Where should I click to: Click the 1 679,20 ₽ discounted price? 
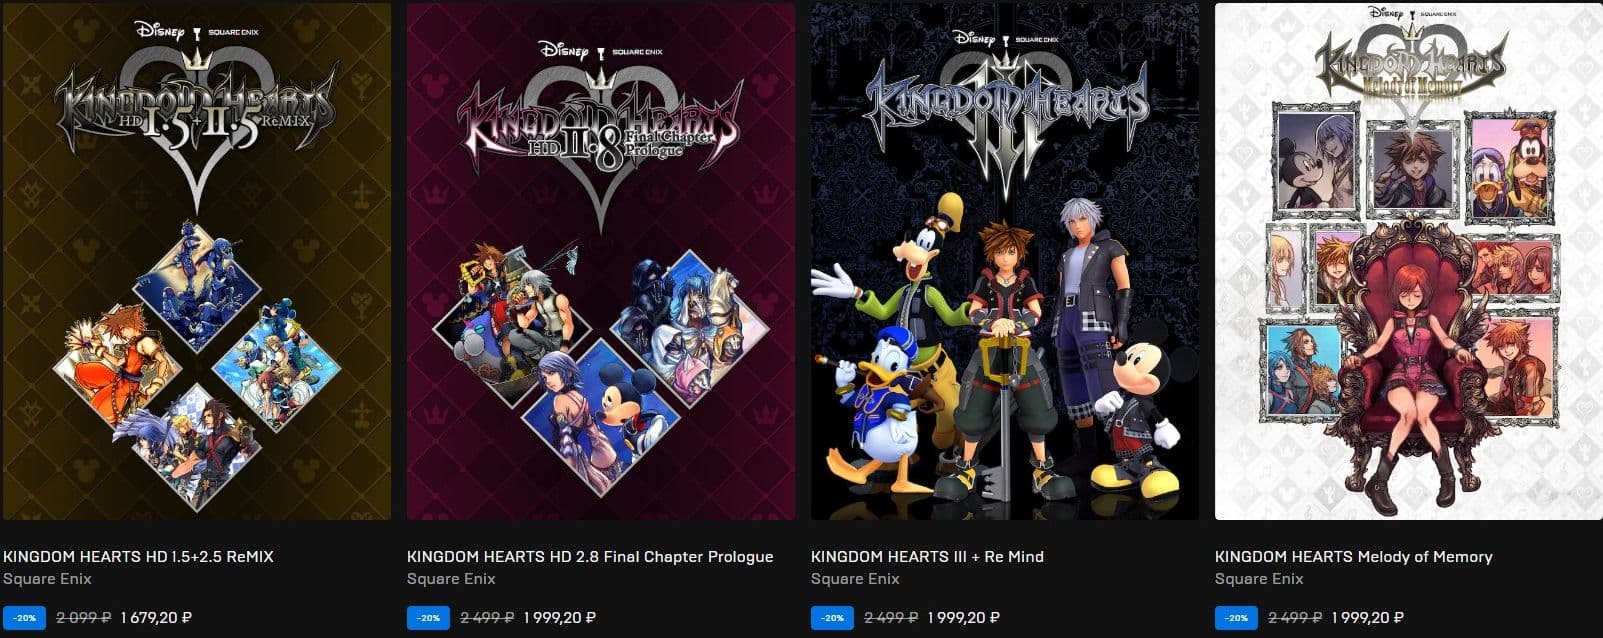pos(156,618)
